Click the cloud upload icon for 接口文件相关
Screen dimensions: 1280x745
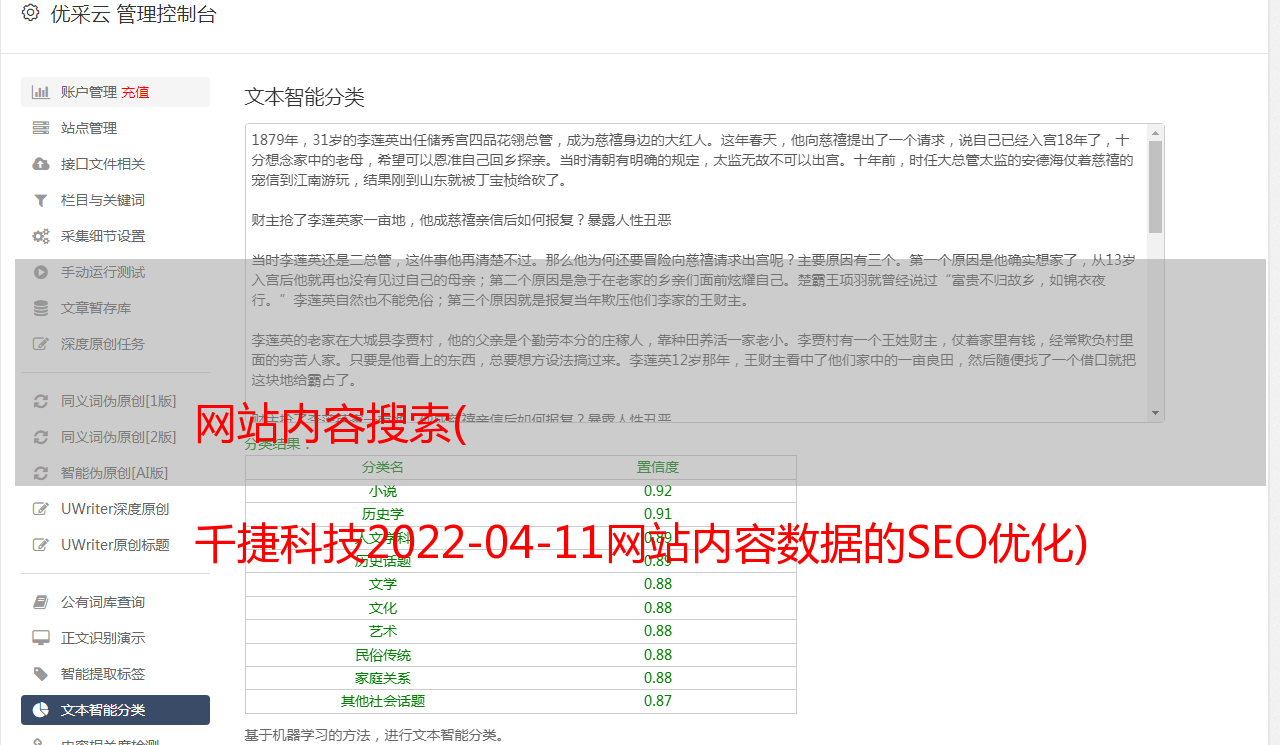tap(41, 164)
